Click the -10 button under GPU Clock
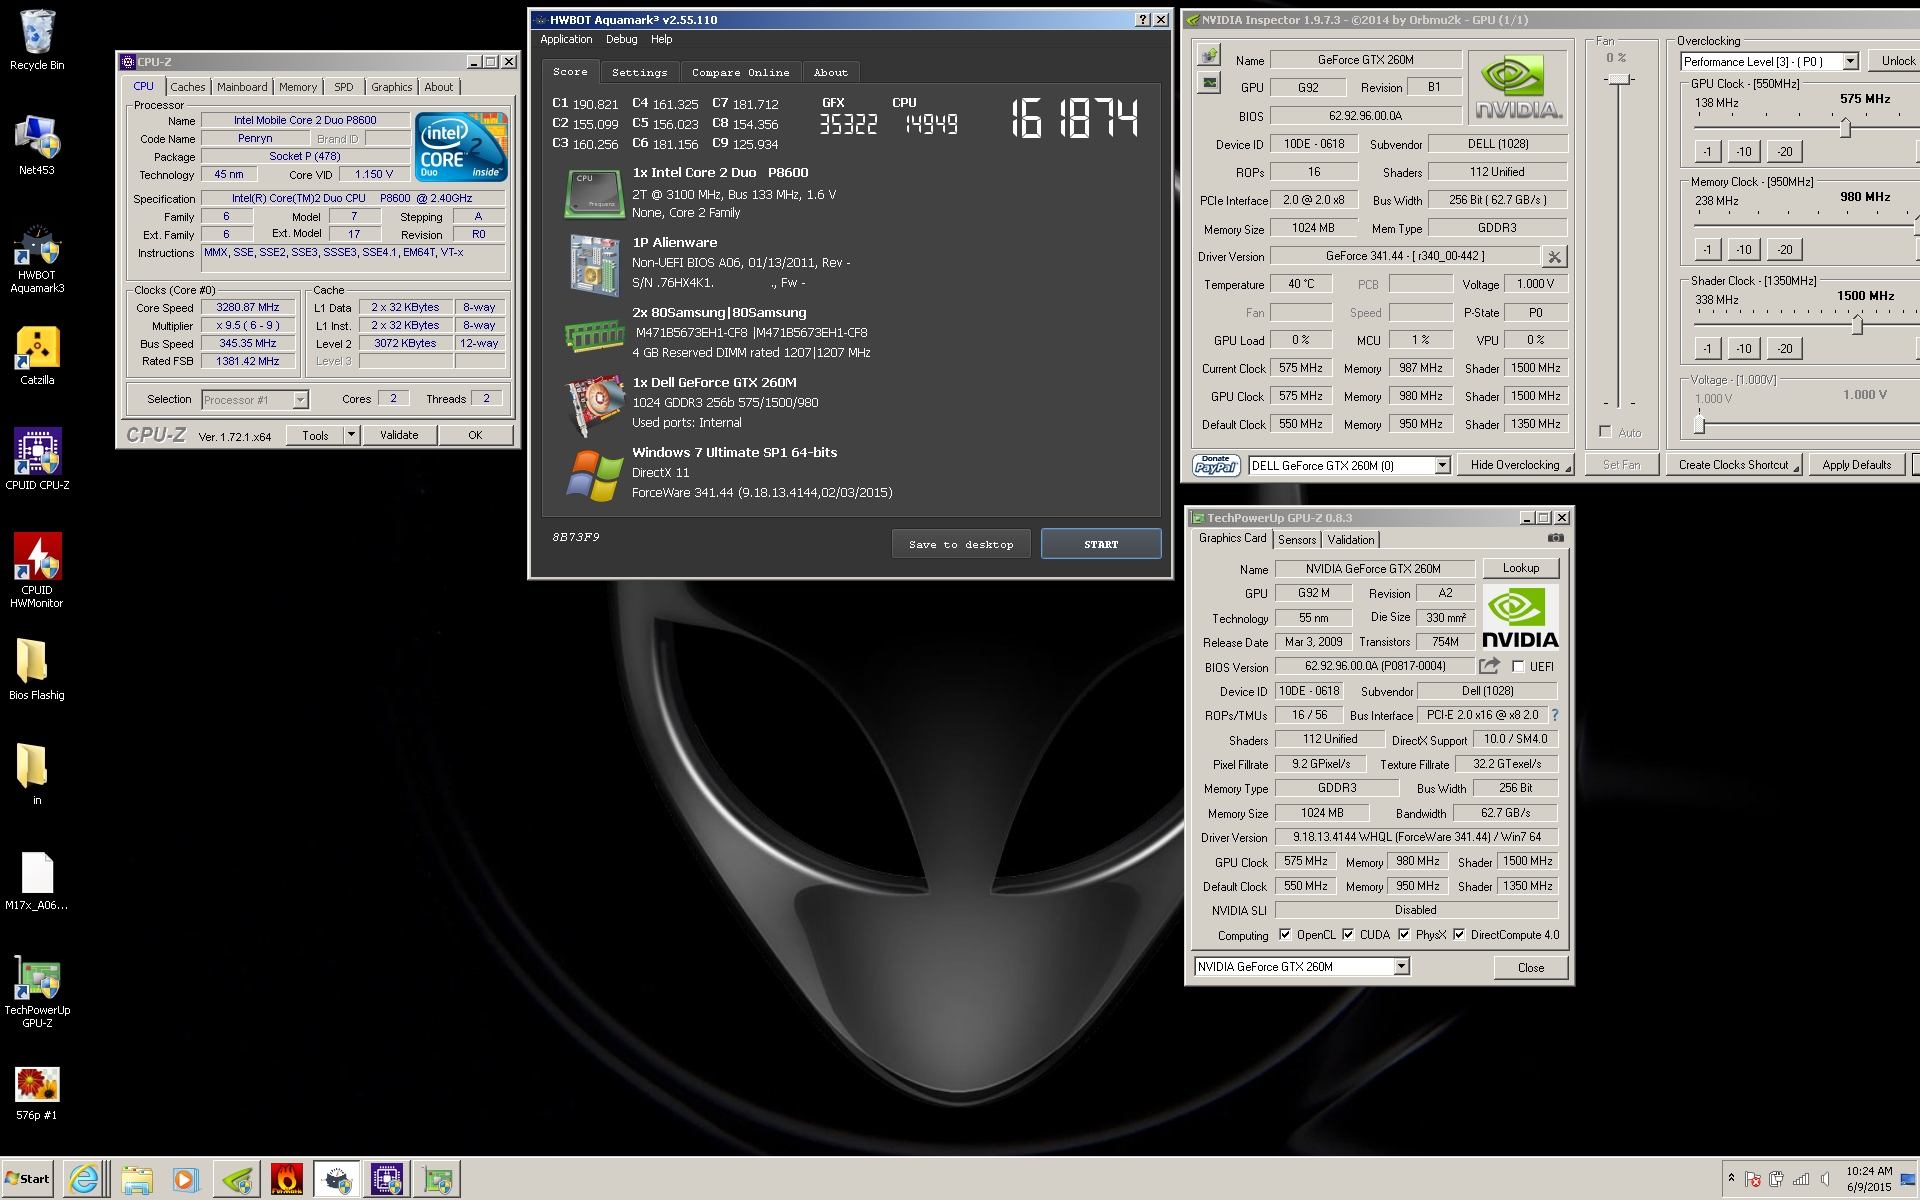Image resolution: width=1920 pixels, height=1200 pixels. (x=1744, y=152)
